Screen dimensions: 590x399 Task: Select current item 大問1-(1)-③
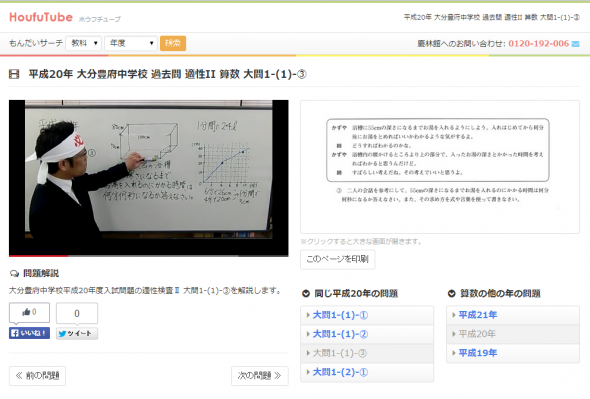367,353
